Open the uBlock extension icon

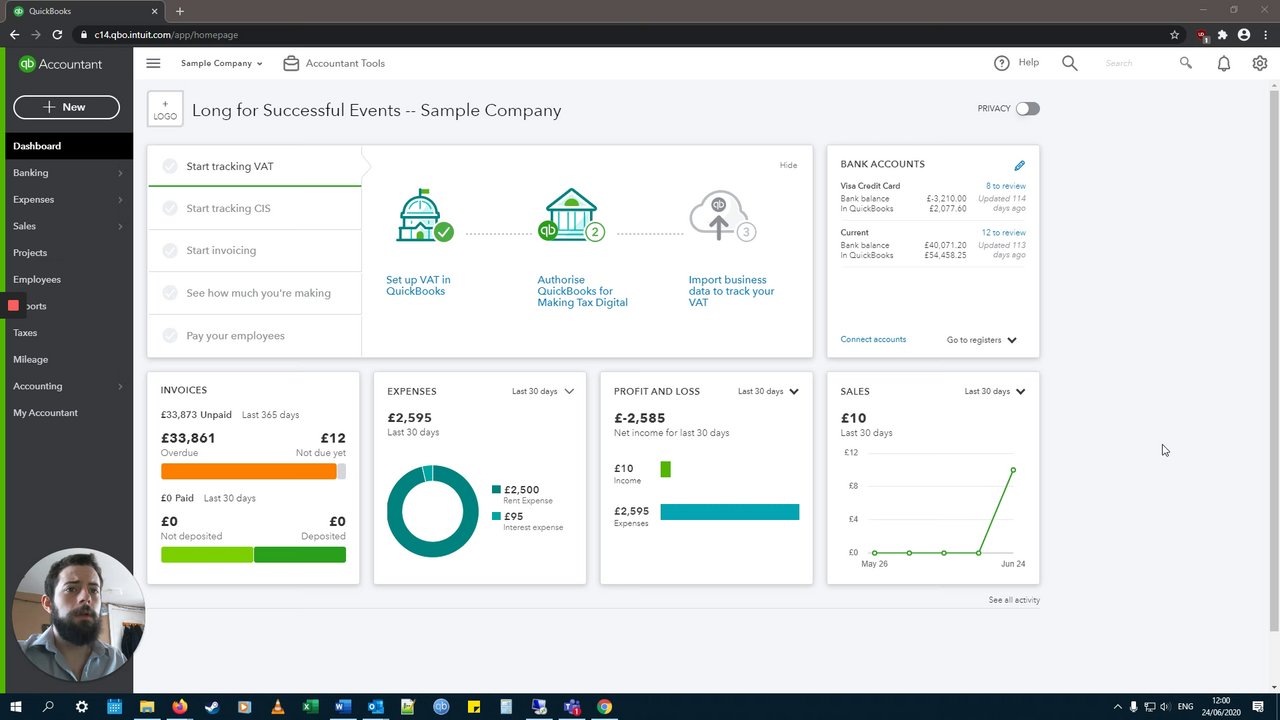(1202, 35)
